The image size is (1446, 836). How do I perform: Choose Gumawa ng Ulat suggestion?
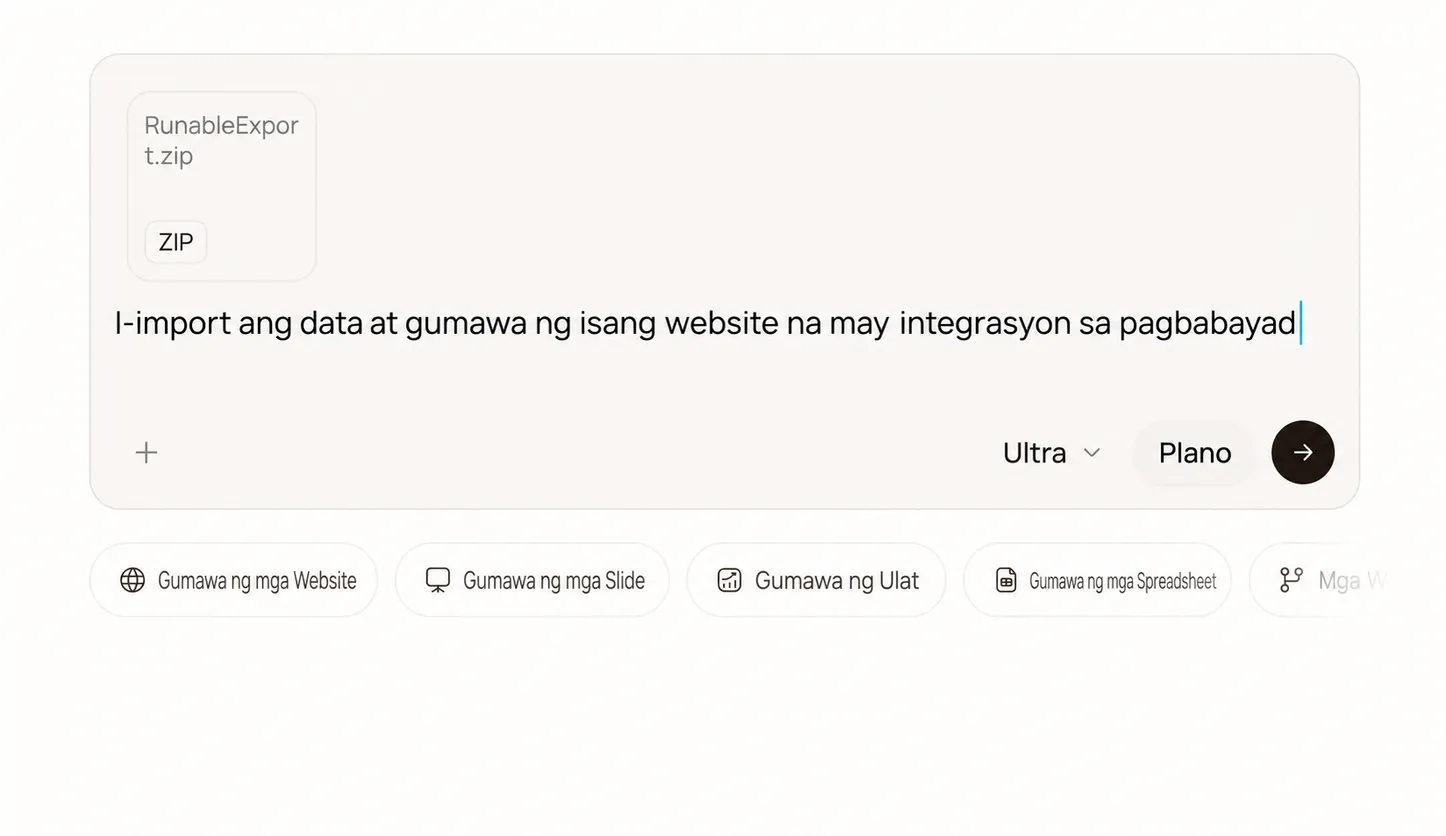(x=816, y=580)
